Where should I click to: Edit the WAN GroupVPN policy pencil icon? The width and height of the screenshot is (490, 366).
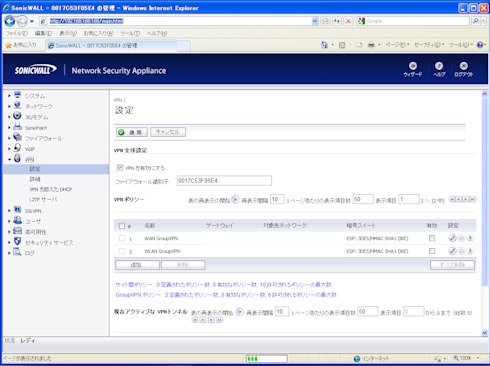point(452,238)
